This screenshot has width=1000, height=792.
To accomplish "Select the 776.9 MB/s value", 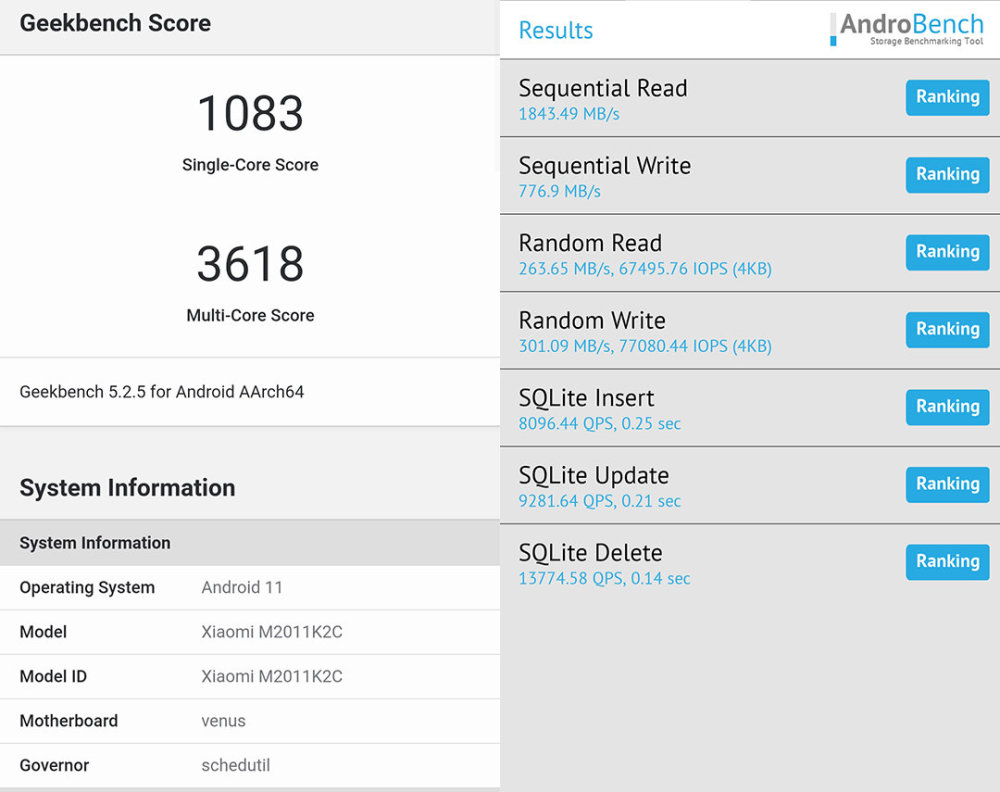I will (559, 191).
